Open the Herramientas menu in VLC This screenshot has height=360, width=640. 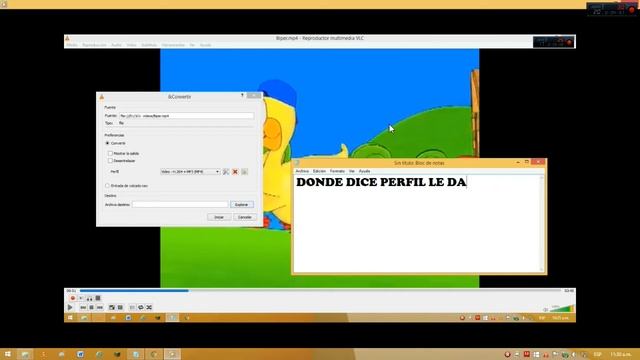pos(173,45)
